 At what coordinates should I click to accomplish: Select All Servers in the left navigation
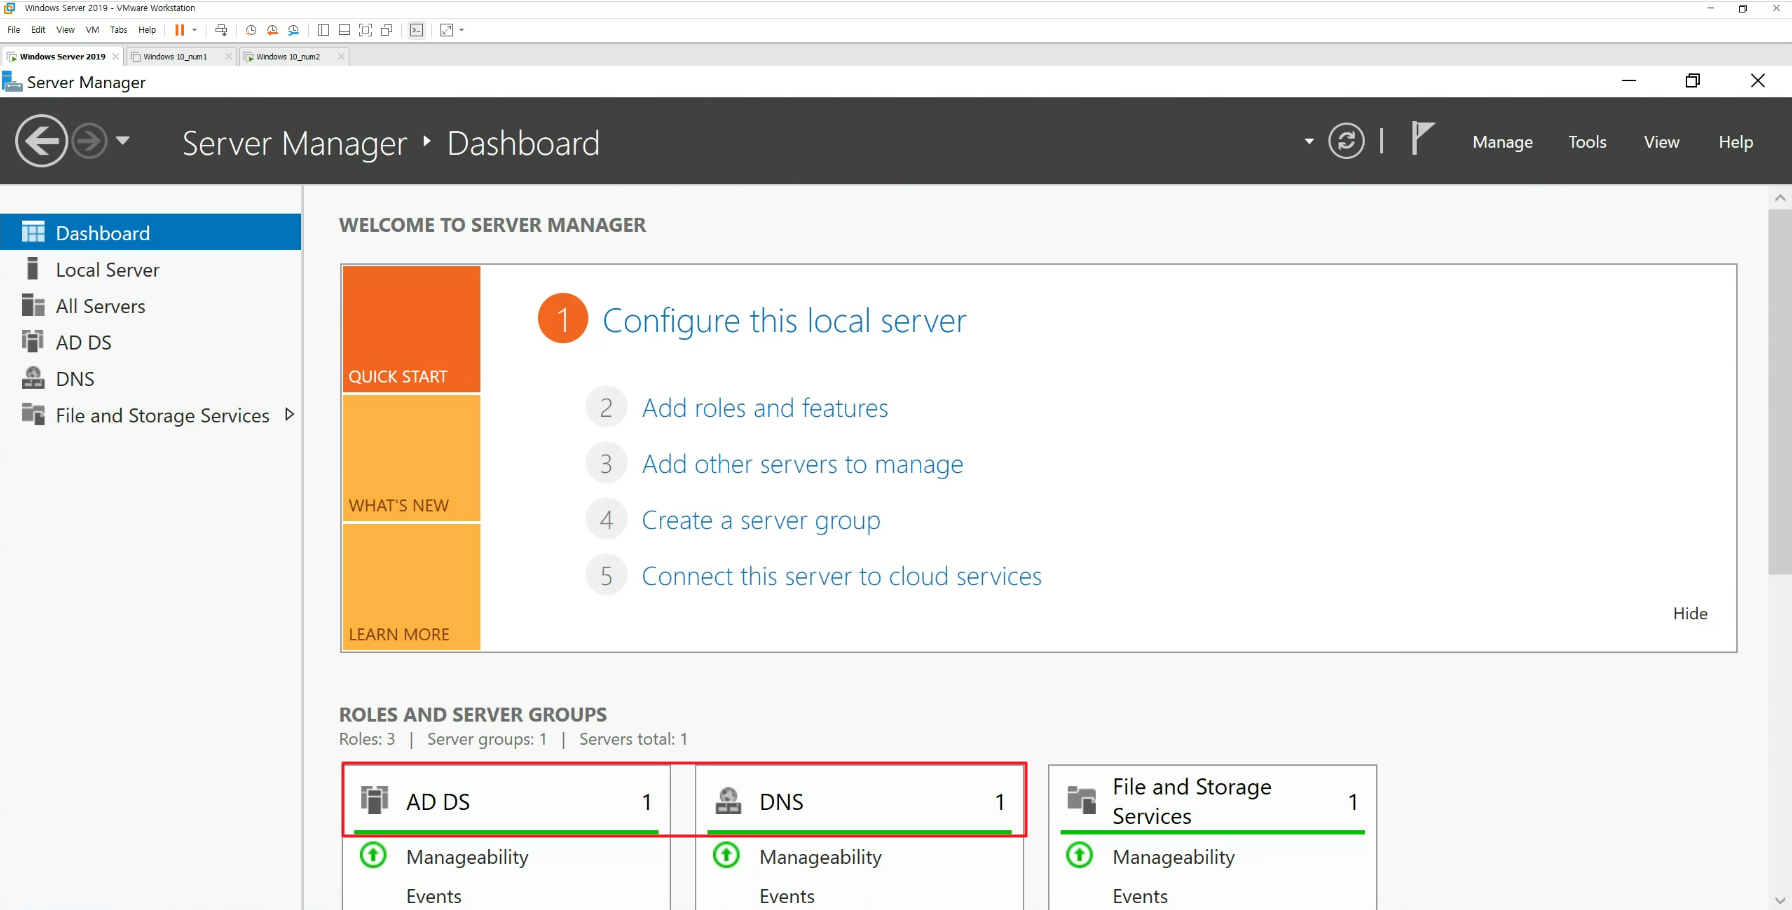click(x=150, y=306)
